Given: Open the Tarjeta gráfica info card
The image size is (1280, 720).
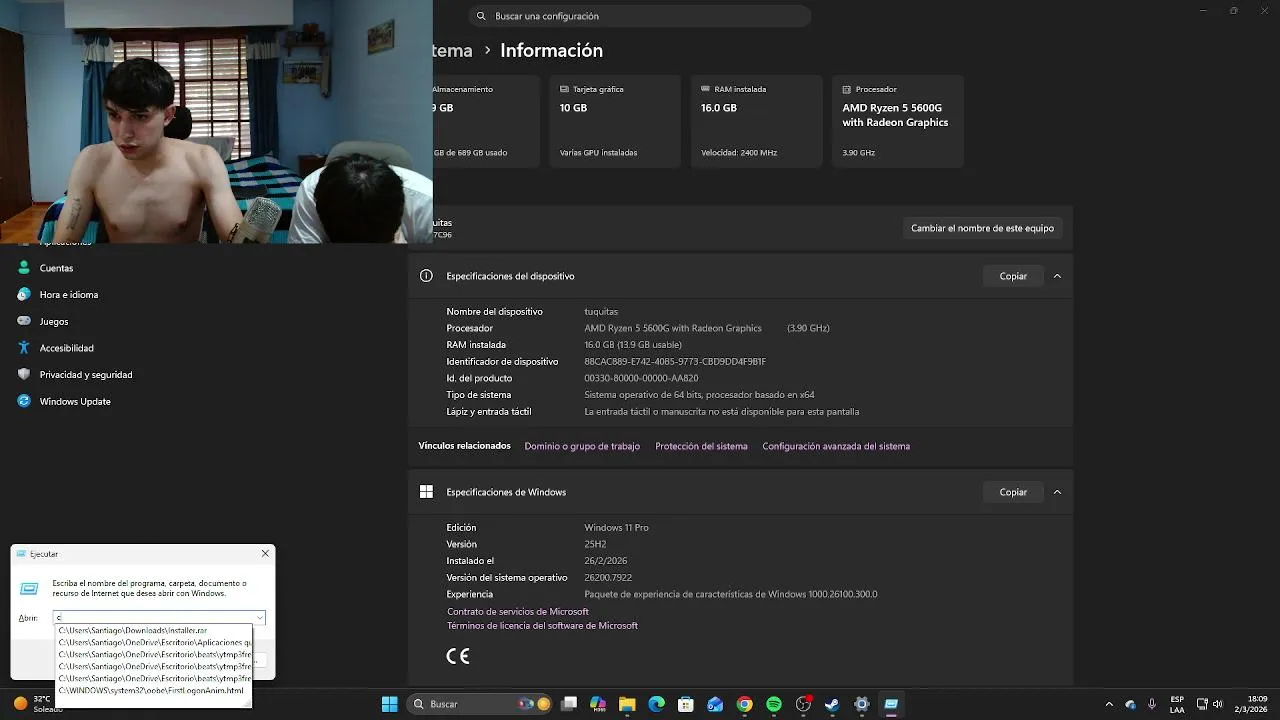Looking at the screenshot, I should (x=615, y=121).
